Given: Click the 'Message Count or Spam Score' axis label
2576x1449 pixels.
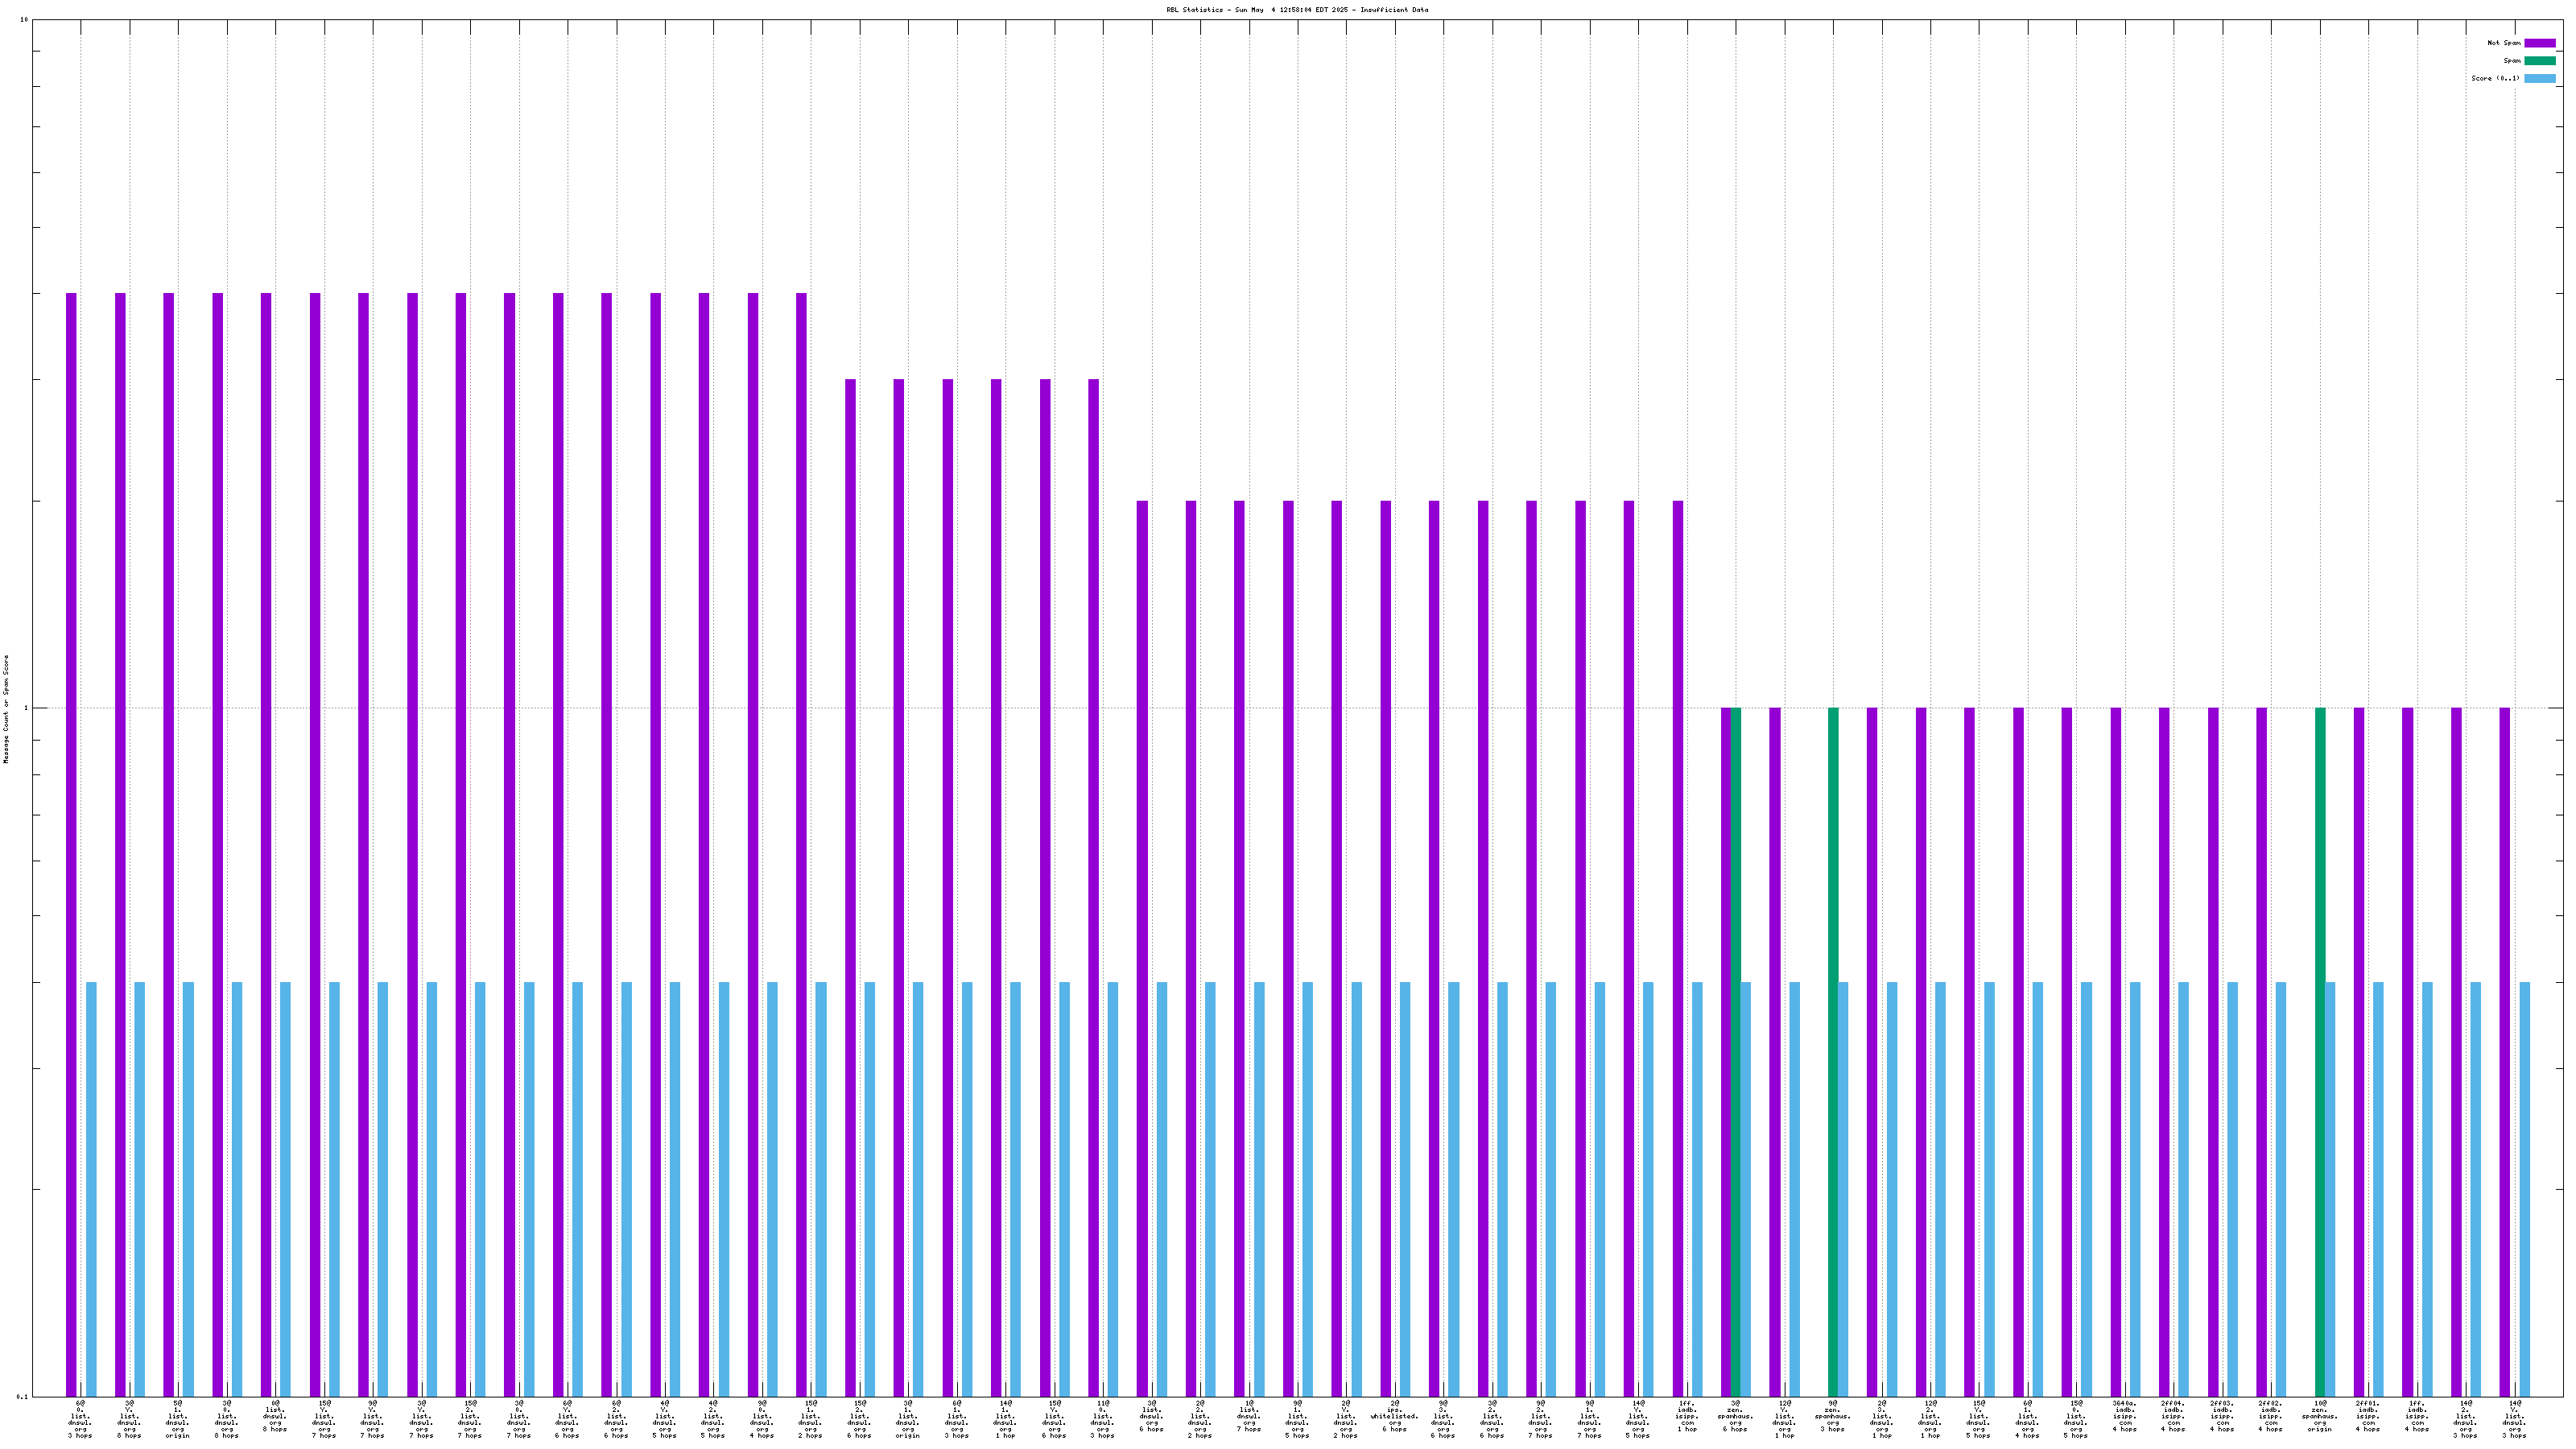Looking at the screenshot, I should click(x=6, y=708).
